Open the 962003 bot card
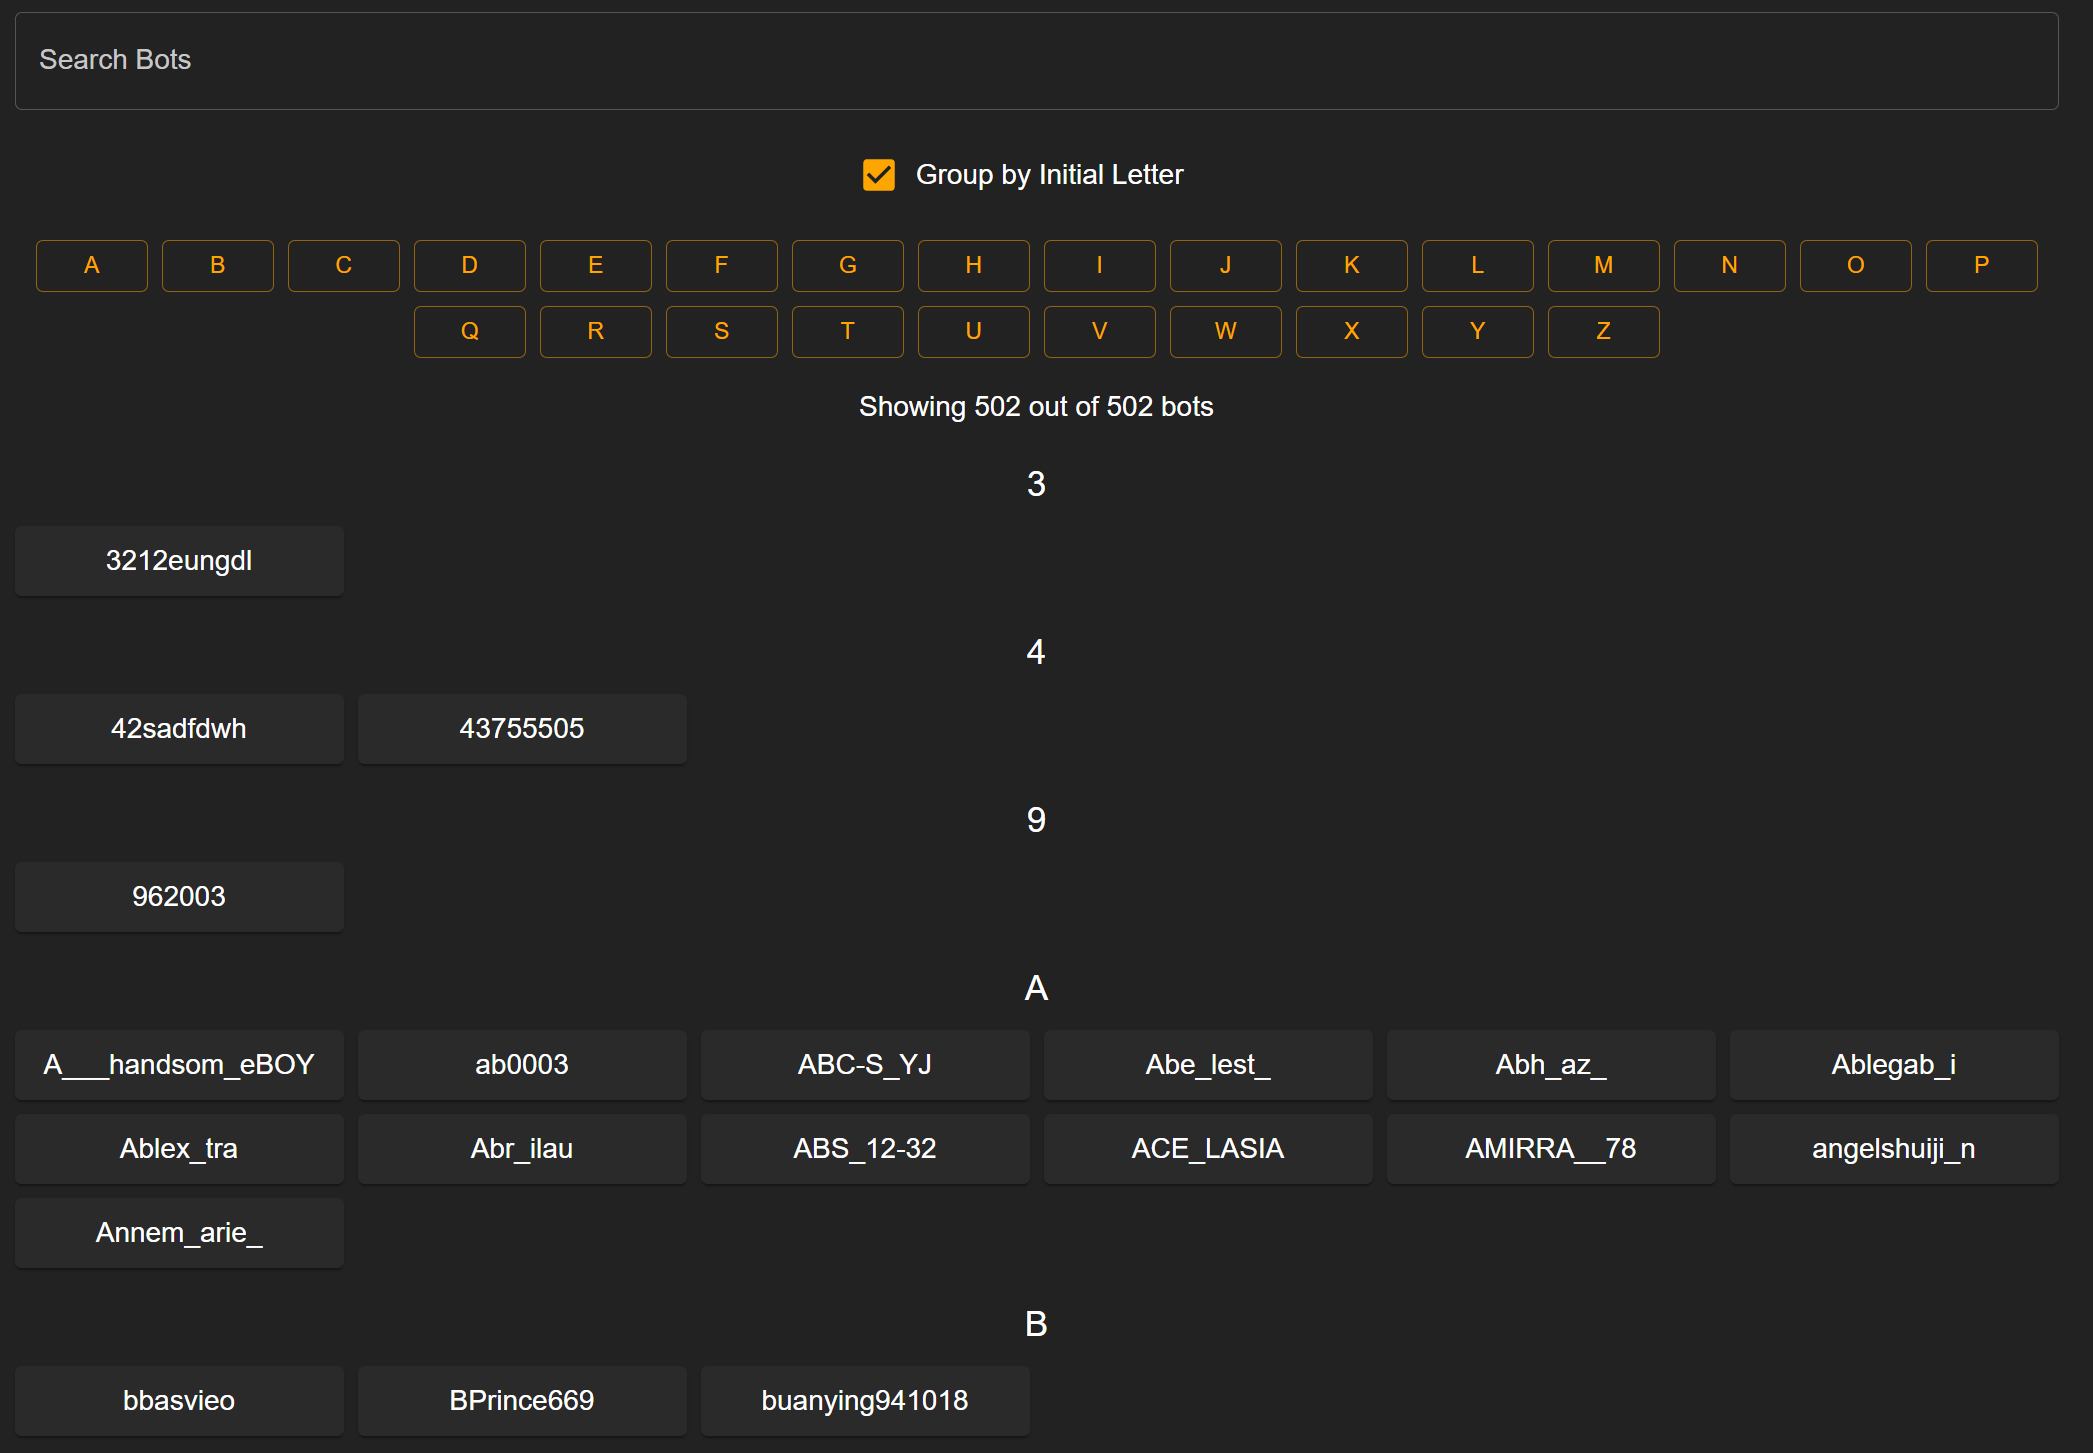This screenshot has height=1453, width=2093. [179, 897]
